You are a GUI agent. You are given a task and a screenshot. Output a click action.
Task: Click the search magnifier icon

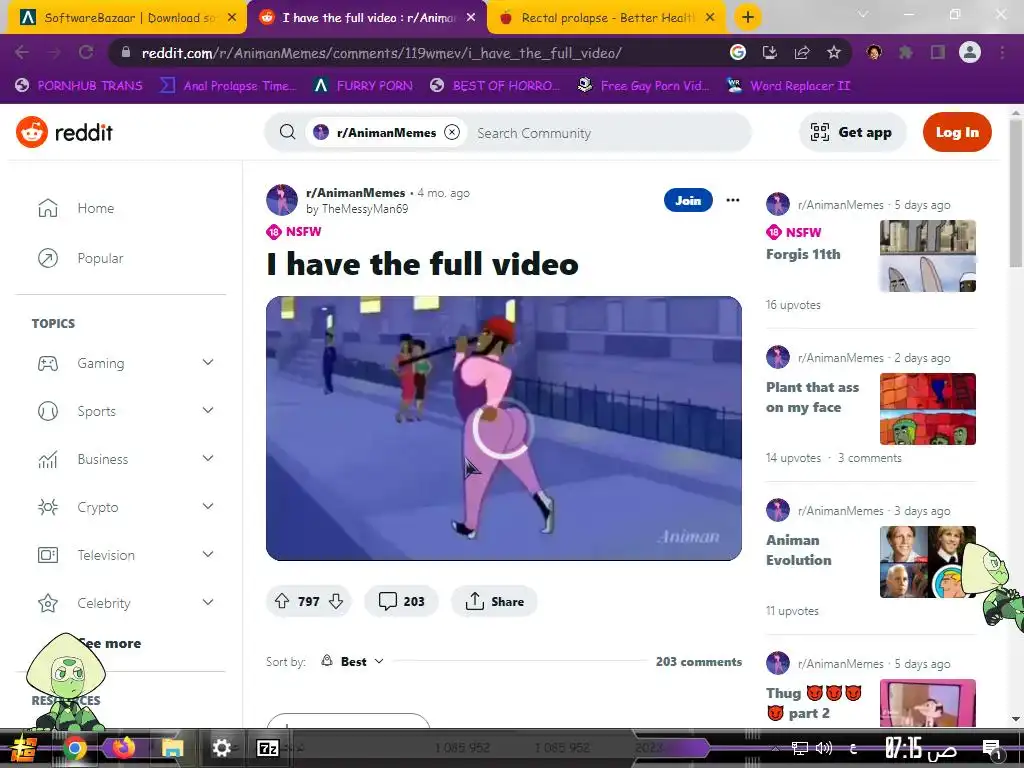(x=287, y=133)
